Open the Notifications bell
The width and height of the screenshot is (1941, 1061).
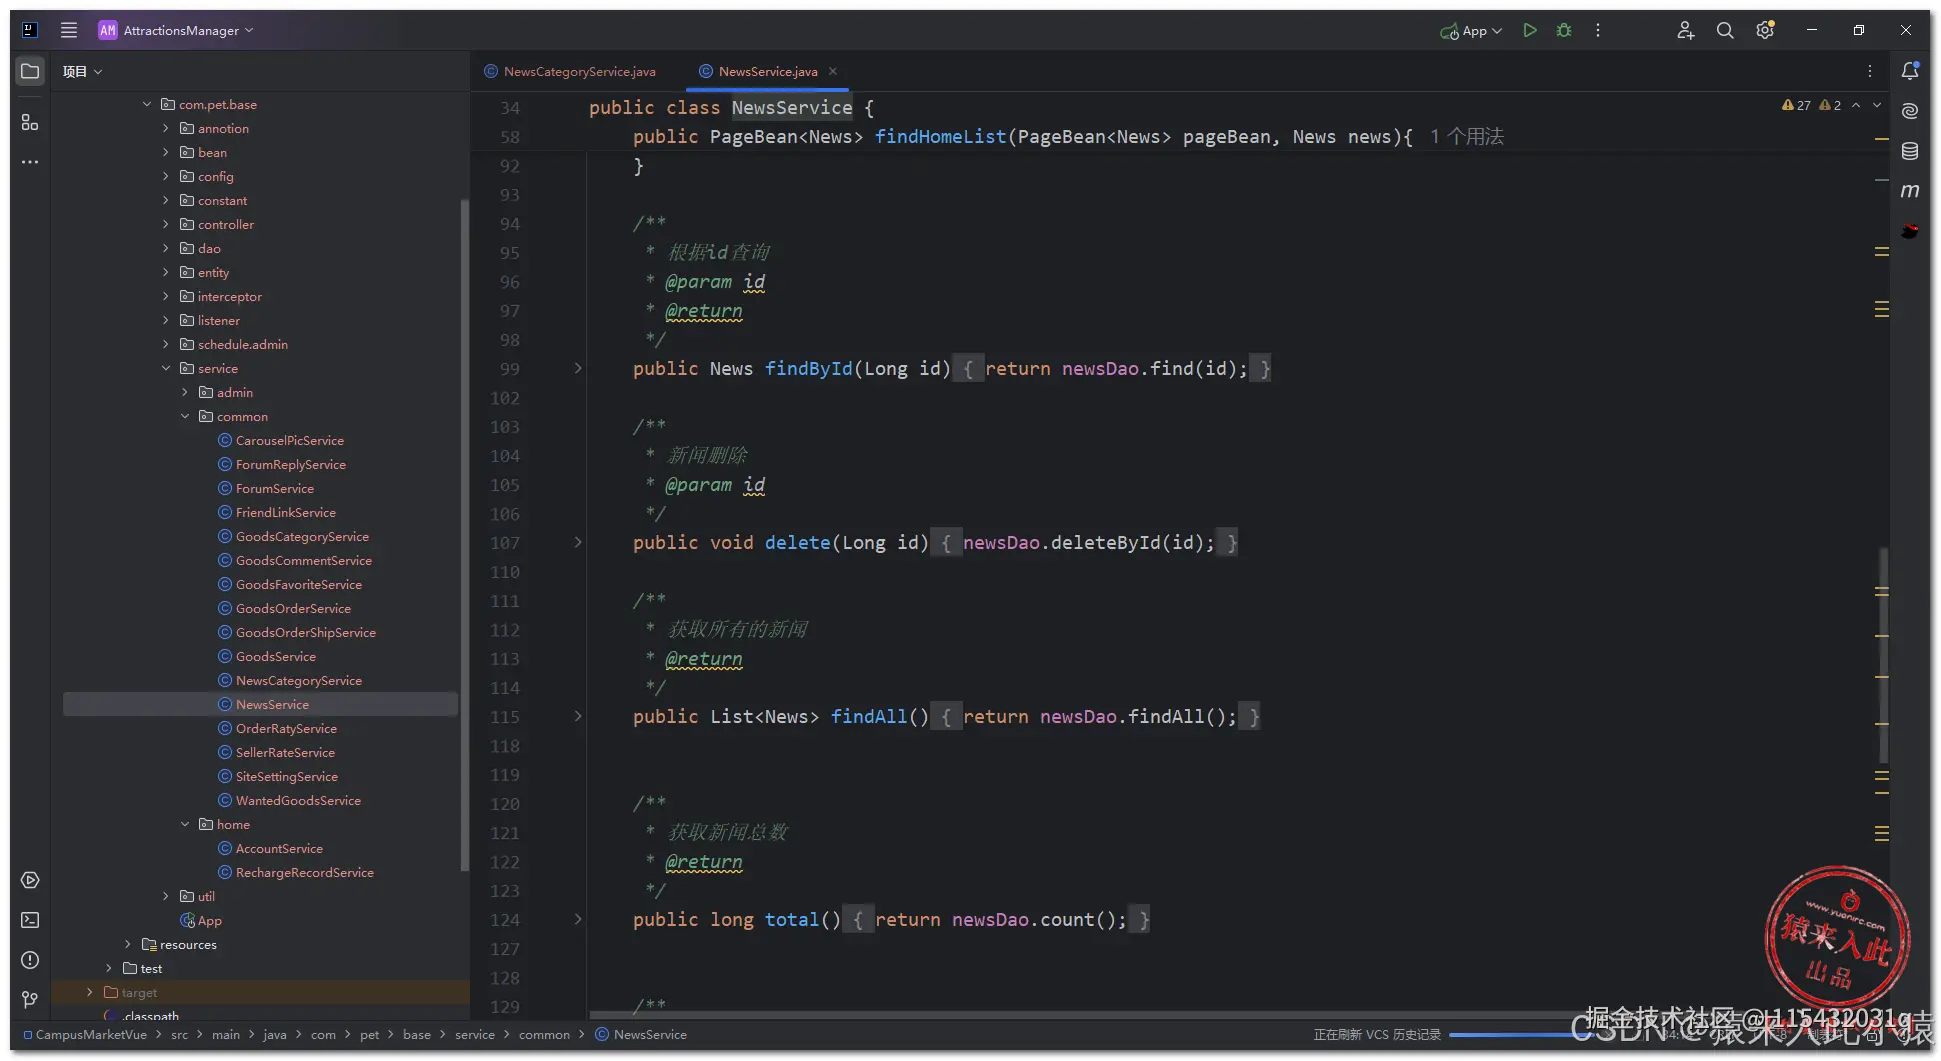[x=1910, y=71]
